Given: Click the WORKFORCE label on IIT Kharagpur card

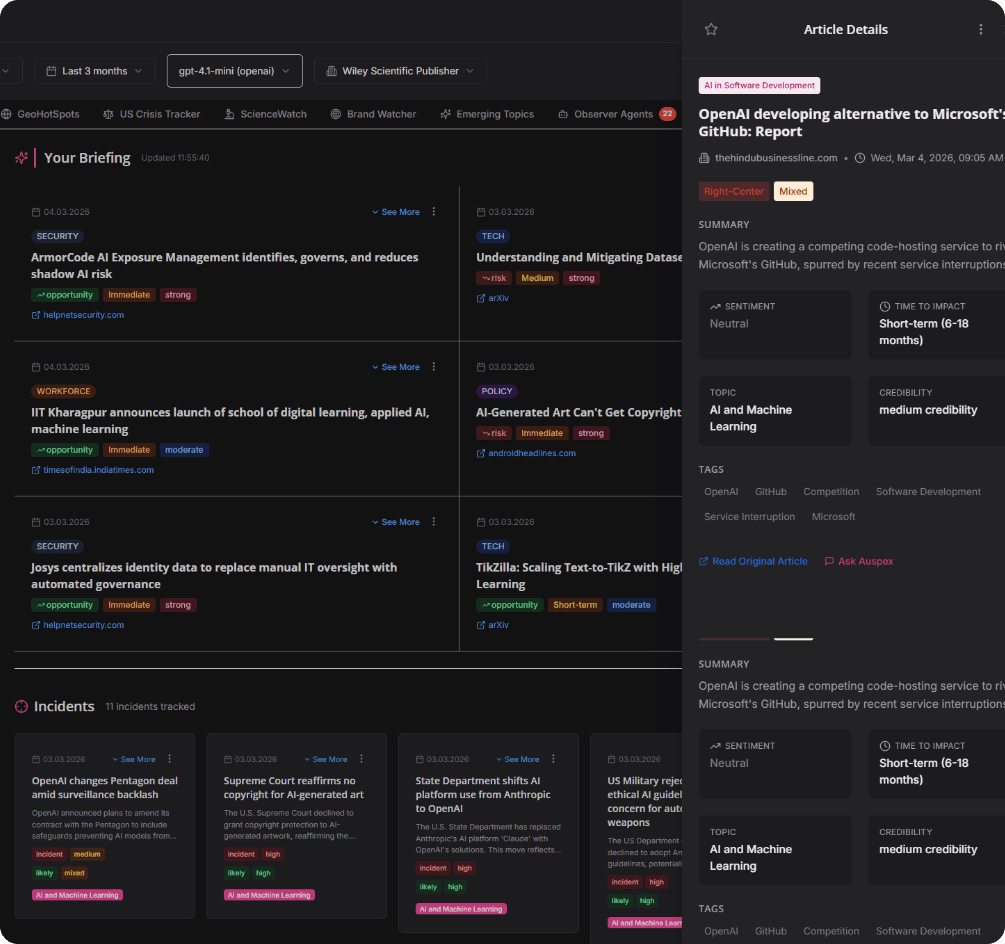Looking at the screenshot, I should pos(63,392).
